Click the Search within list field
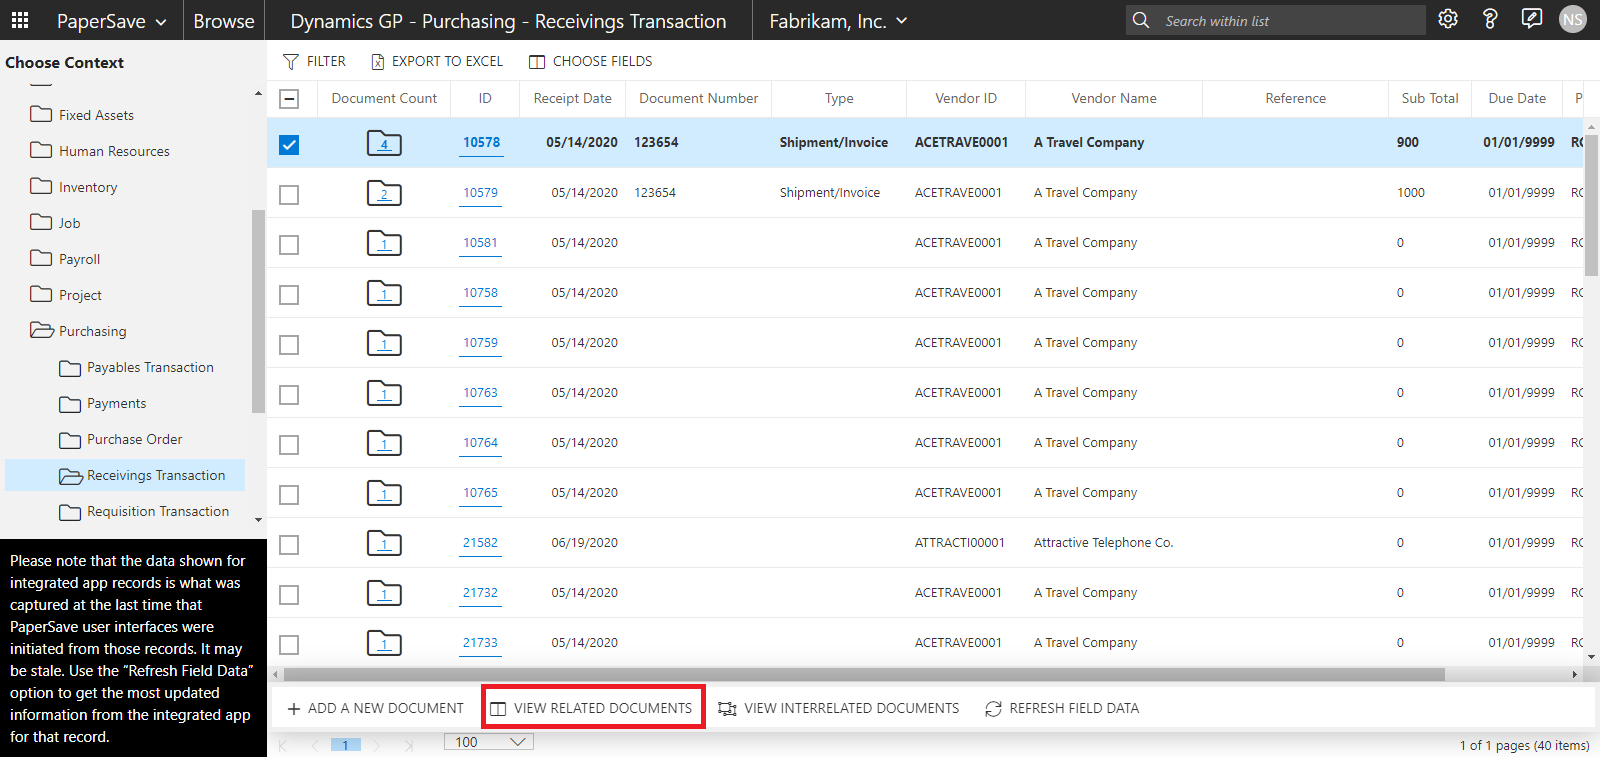Image resolution: width=1600 pixels, height=757 pixels. pos(1290,21)
